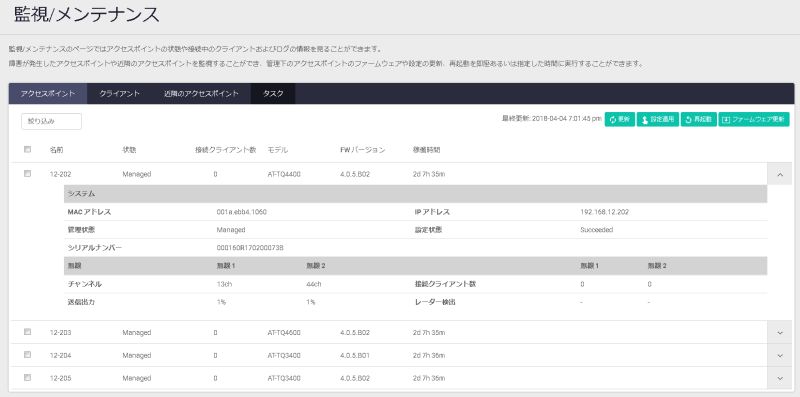The height and width of the screenshot is (397, 800).
Task: Expand the 12-204 row chevron
Action: [780, 356]
